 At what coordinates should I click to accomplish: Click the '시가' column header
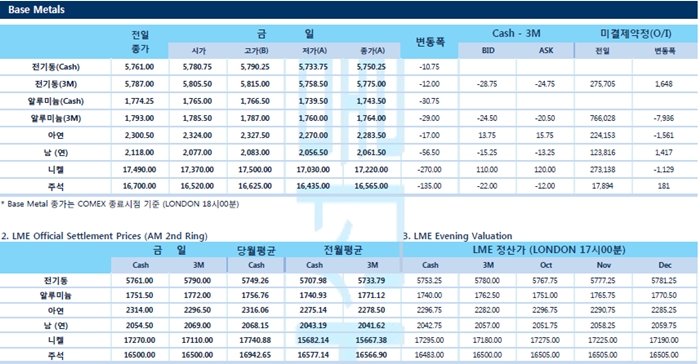click(x=199, y=51)
